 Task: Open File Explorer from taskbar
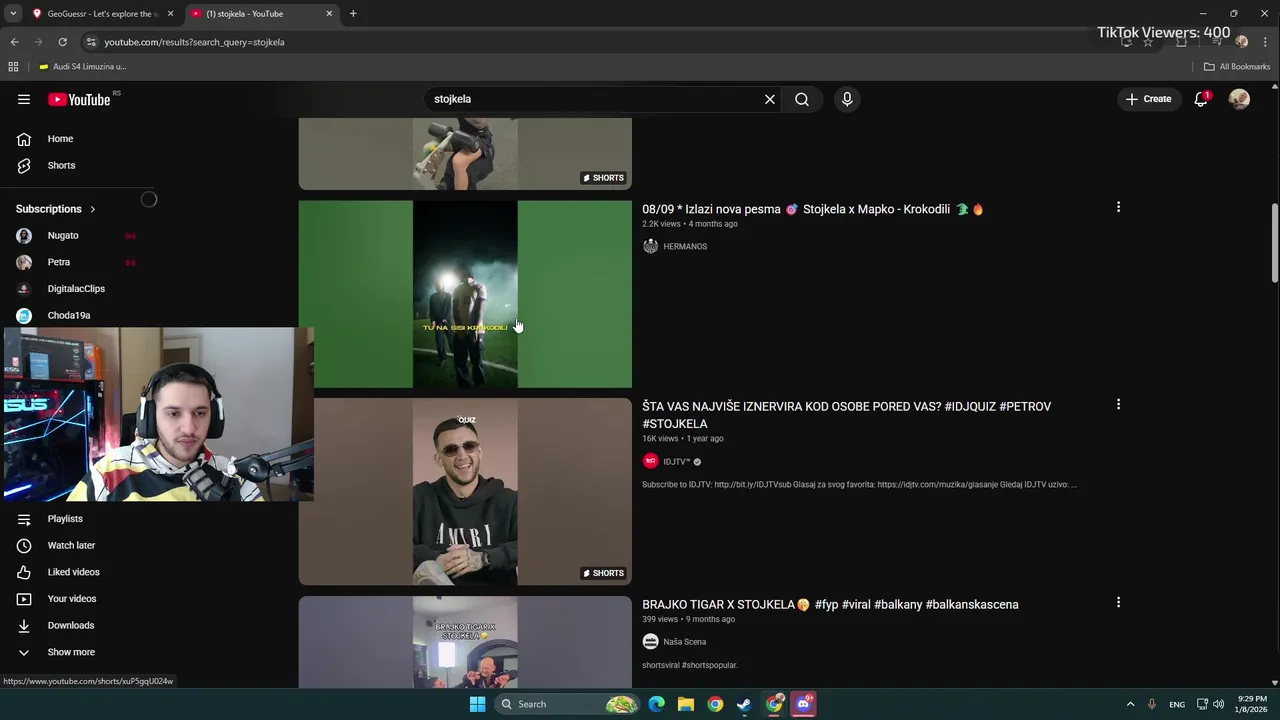[x=686, y=704]
